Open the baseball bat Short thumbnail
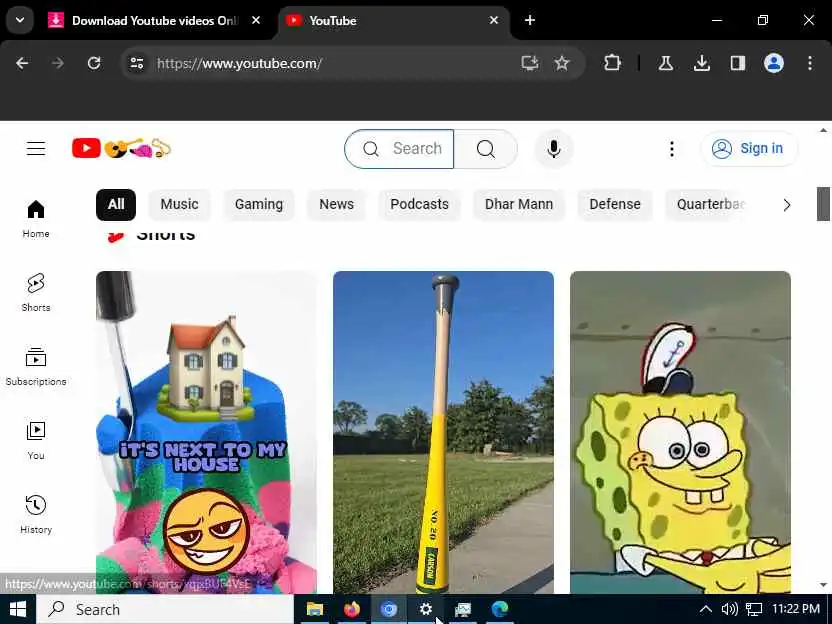832x624 pixels. point(443,432)
